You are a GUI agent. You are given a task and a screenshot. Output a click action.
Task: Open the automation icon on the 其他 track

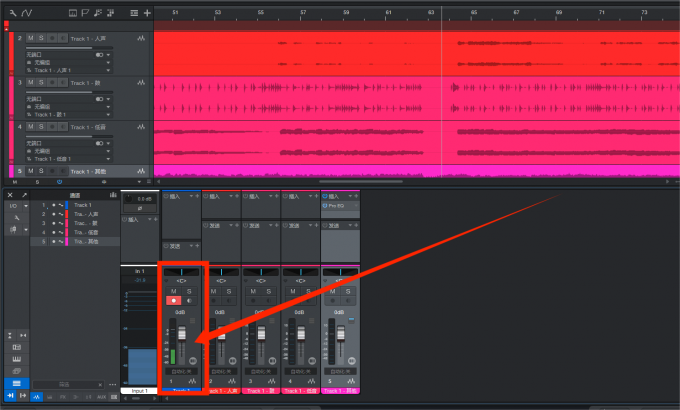141,171
